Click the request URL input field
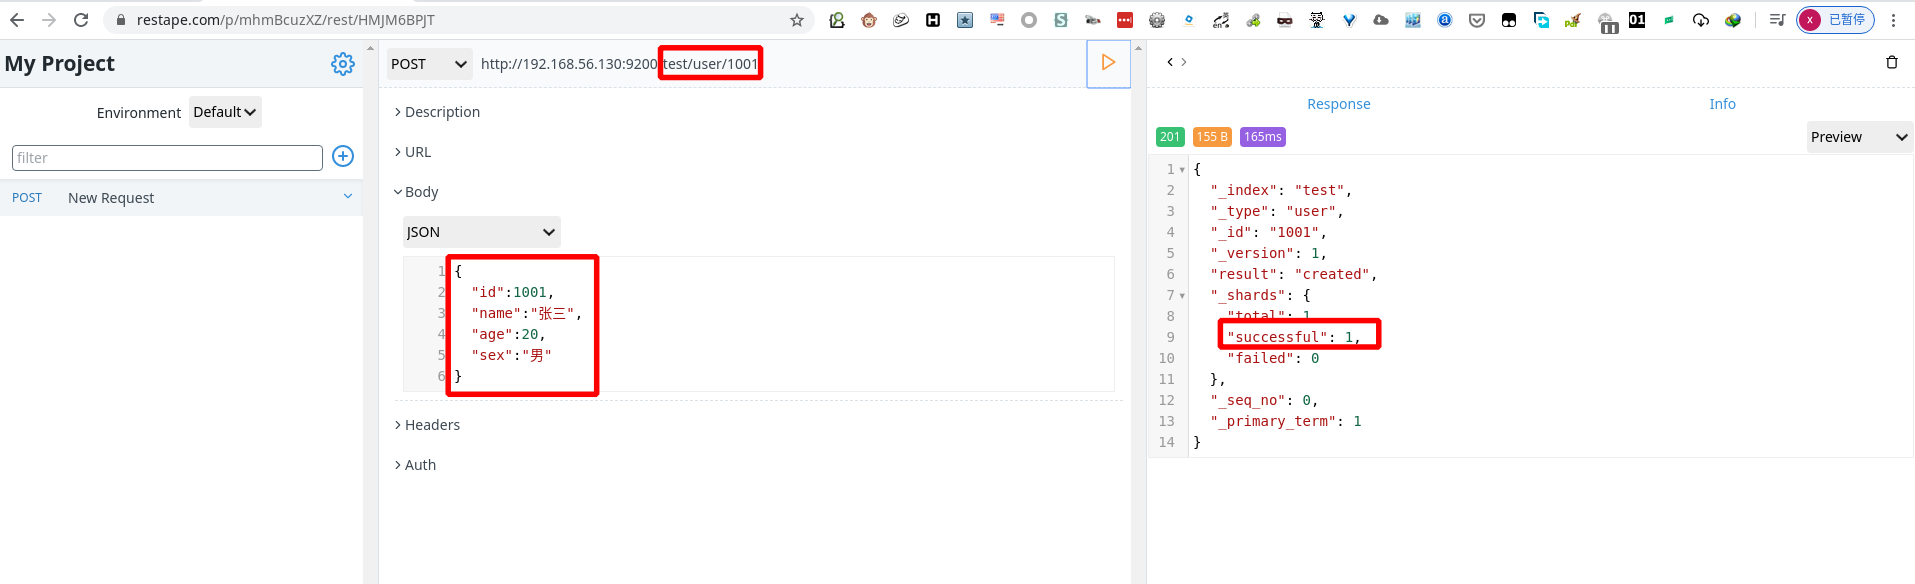The height and width of the screenshot is (584, 1915). 780,64
